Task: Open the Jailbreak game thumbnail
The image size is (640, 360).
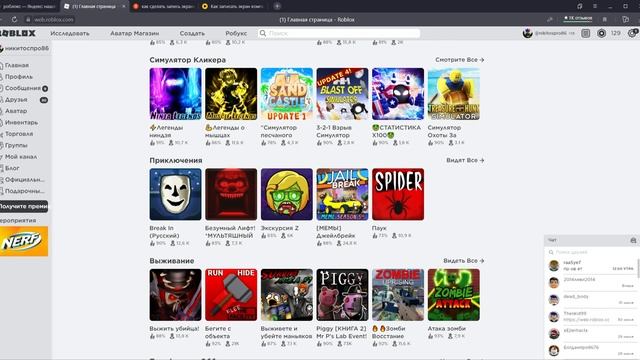Action: tap(342, 194)
